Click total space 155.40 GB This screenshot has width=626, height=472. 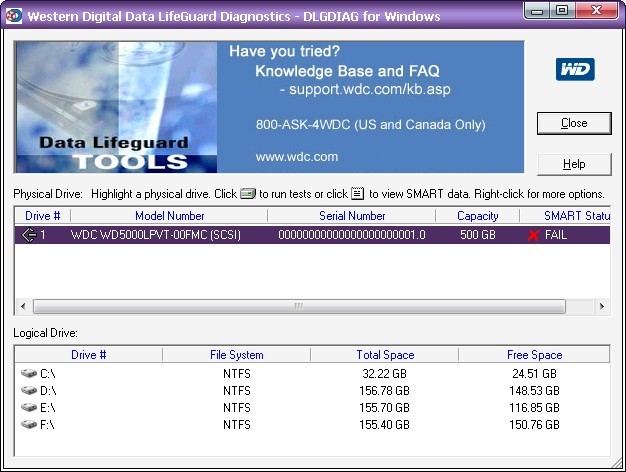(384, 424)
